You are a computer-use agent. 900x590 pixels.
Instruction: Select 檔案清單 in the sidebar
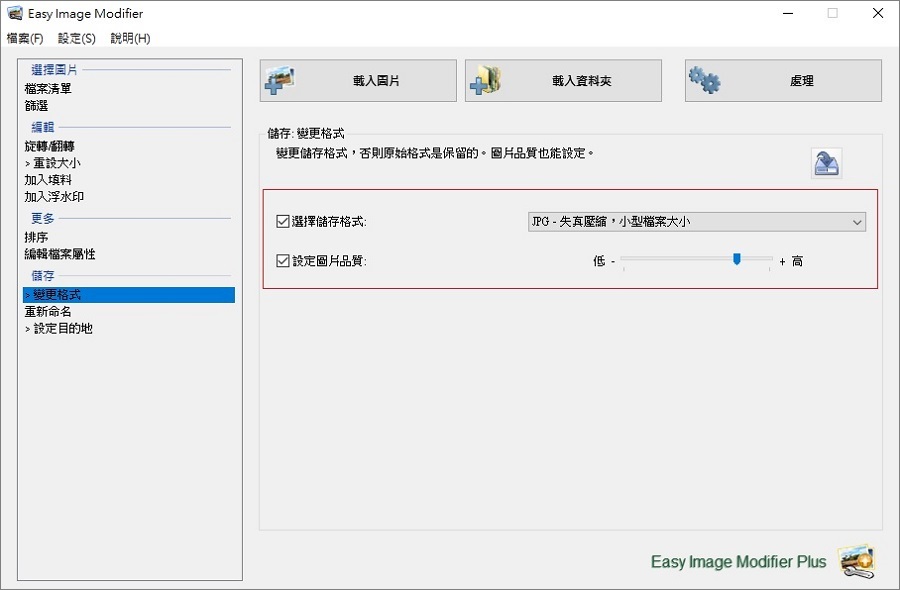[48, 89]
